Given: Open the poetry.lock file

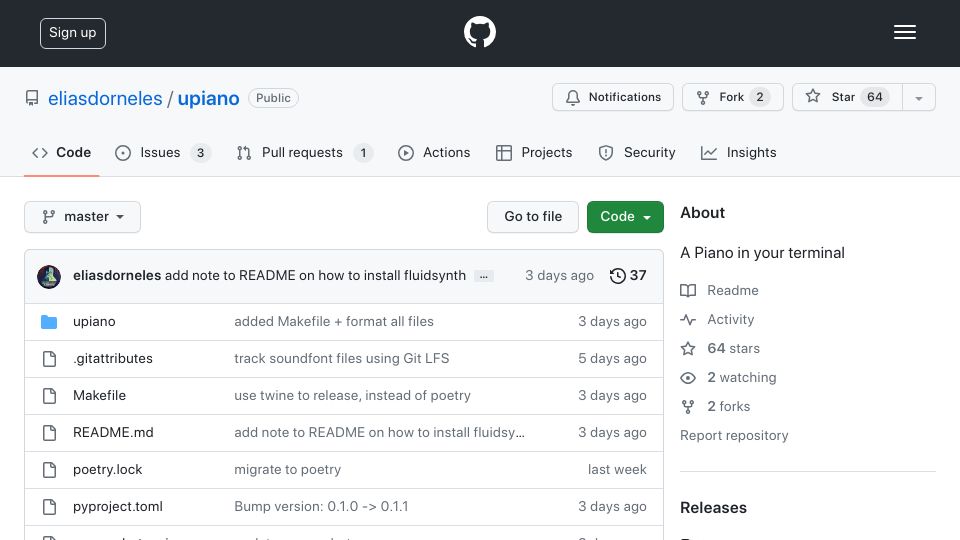Looking at the screenshot, I should pos(107,470).
